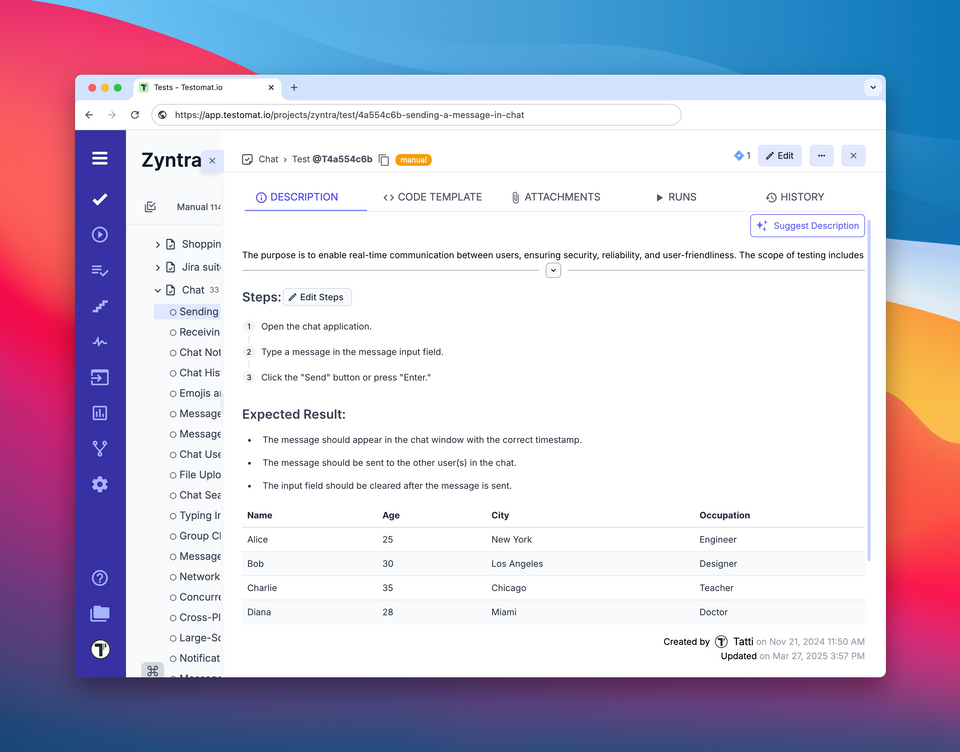960x752 pixels.
Task: Select the Network test item
Action: (x=195, y=576)
